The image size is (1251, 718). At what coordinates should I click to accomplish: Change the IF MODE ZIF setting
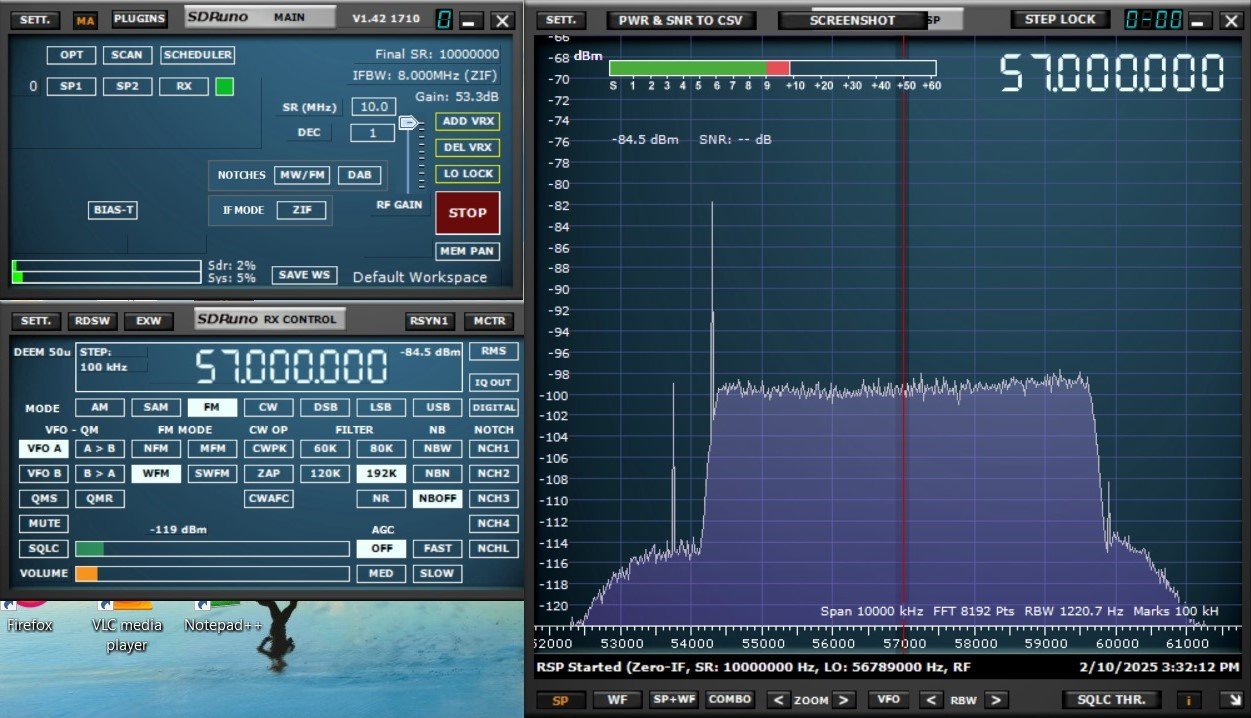pyautogui.click(x=301, y=210)
